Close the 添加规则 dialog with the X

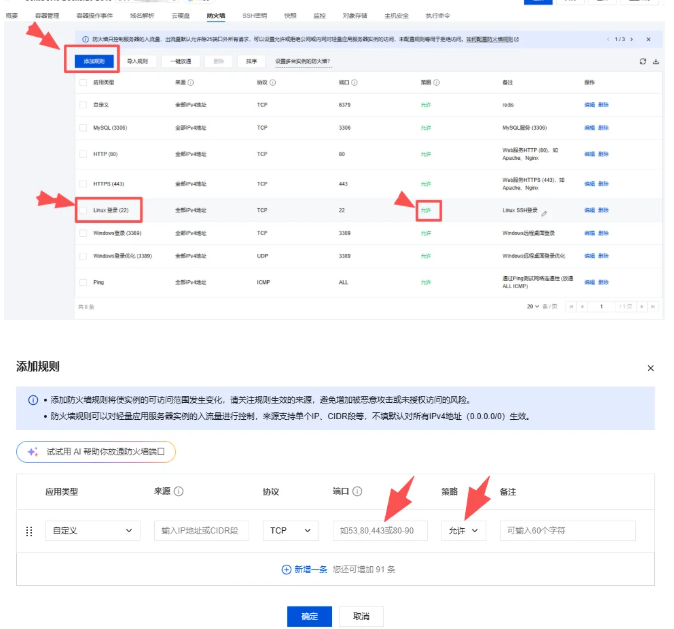pyautogui.click(x=651, y=369)
